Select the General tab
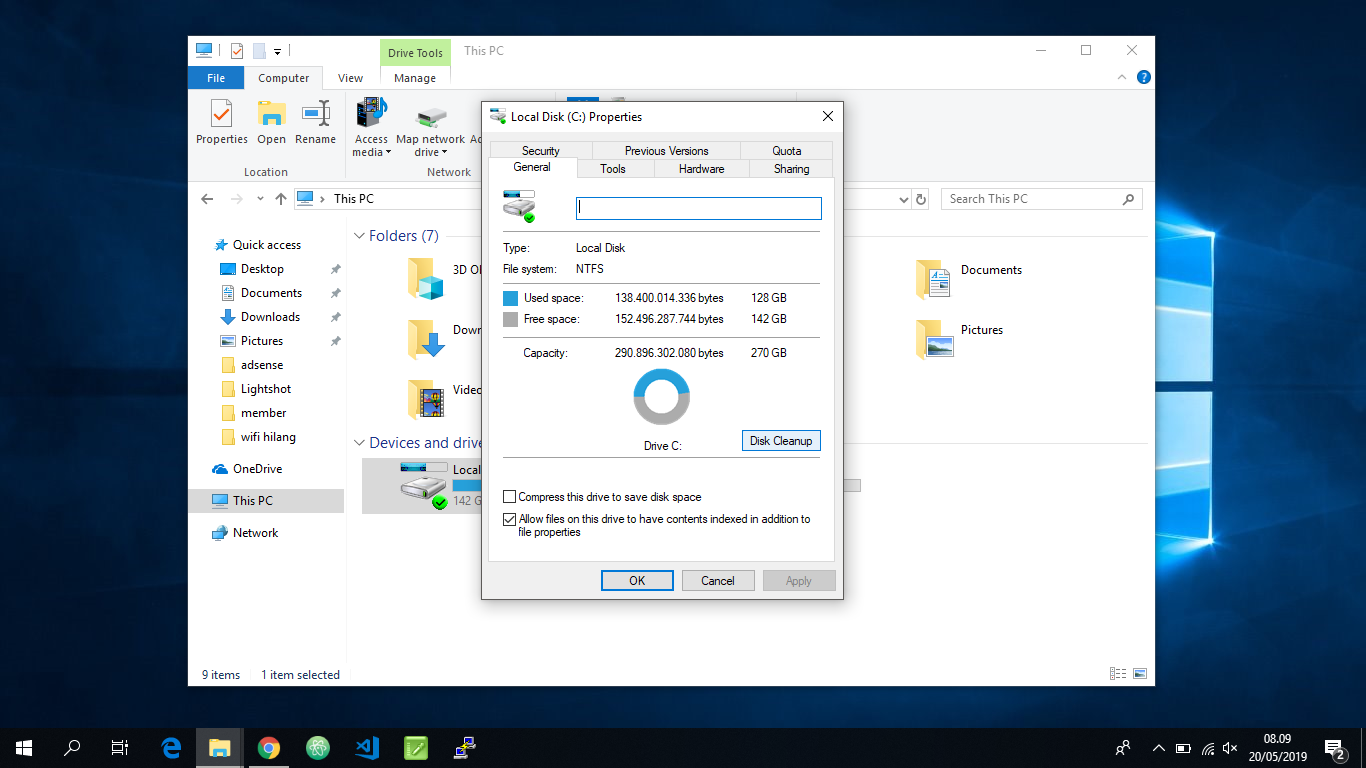Screen dimensions: 1366x768 click(x=532, y=167)
